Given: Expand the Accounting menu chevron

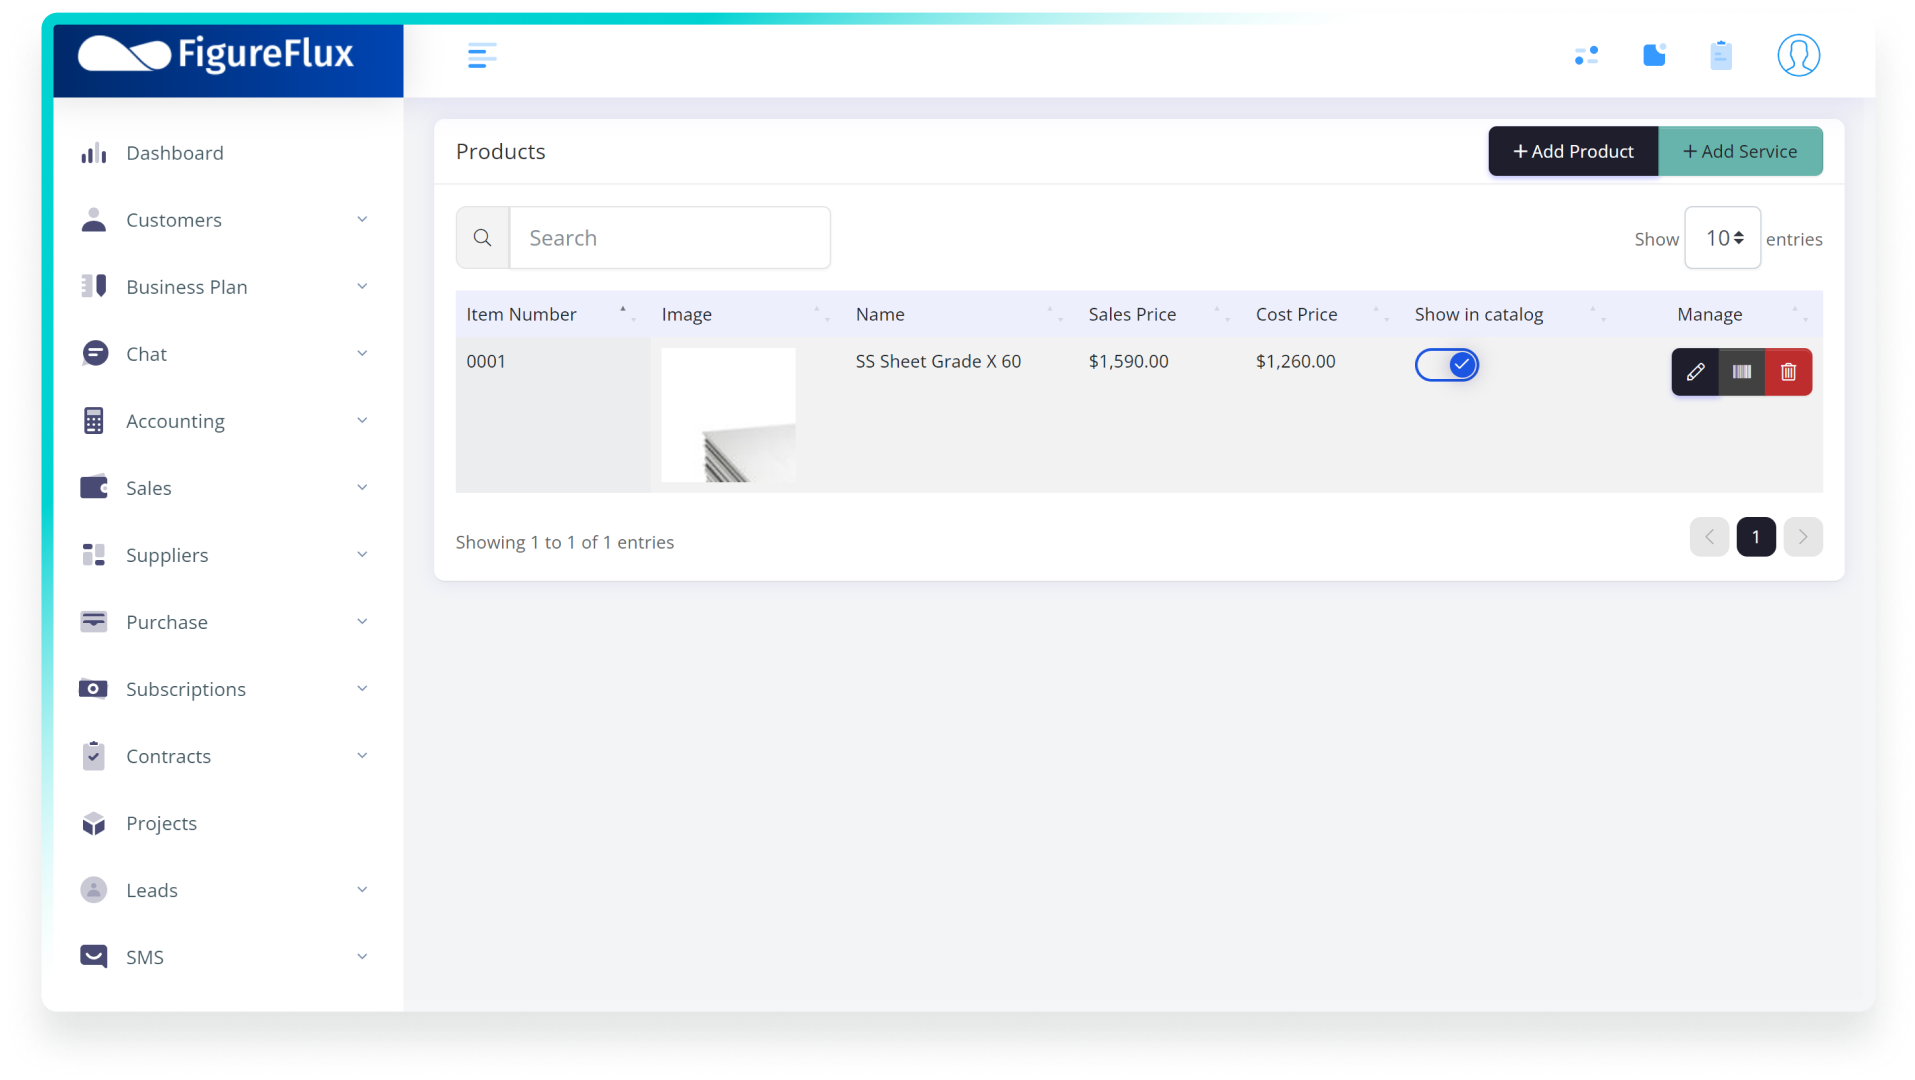Looking at the screenshot, I should click(362, 421).
